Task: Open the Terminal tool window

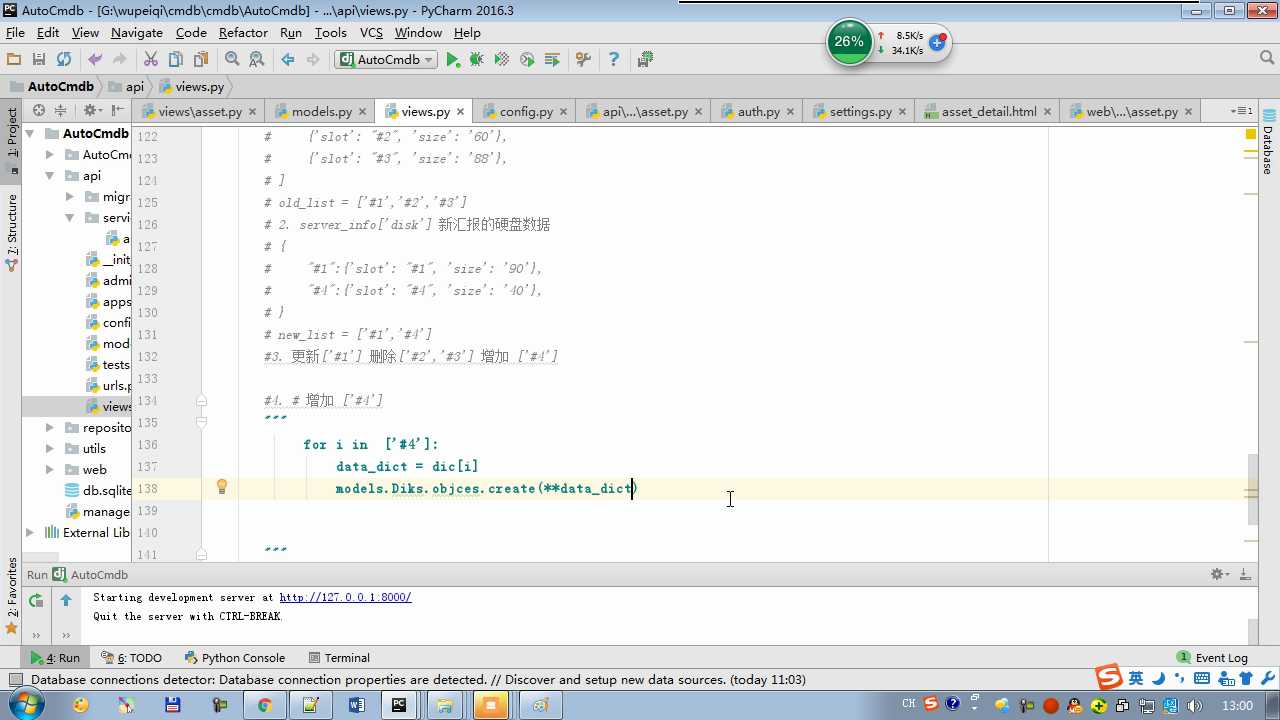Action: pyautogui.click(x=339, y=658)
